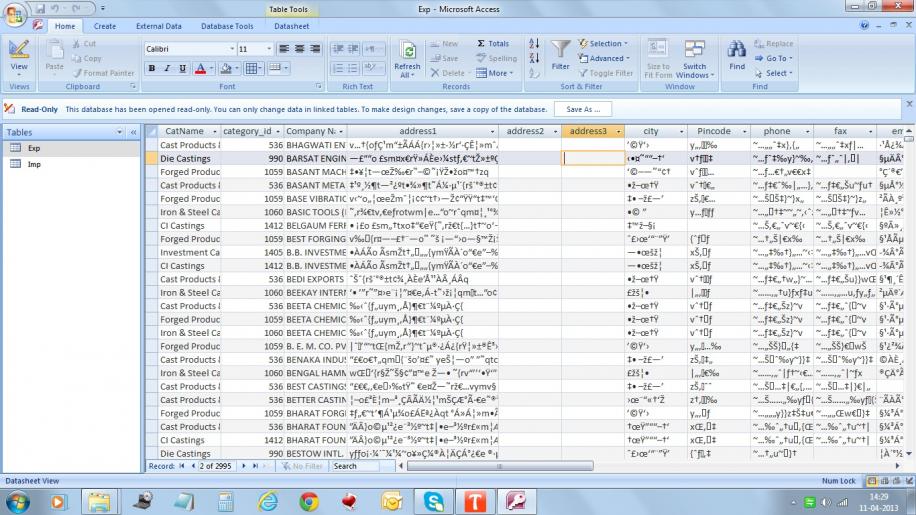Open gridlines button

[252, 68]
